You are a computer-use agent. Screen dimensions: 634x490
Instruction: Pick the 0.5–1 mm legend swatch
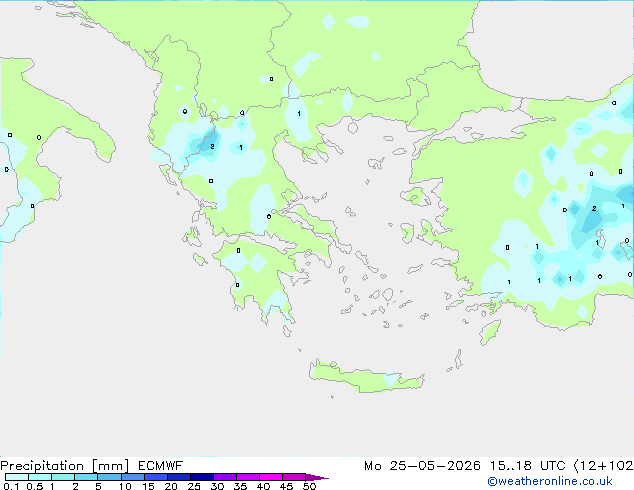click(x=40, y=477)
